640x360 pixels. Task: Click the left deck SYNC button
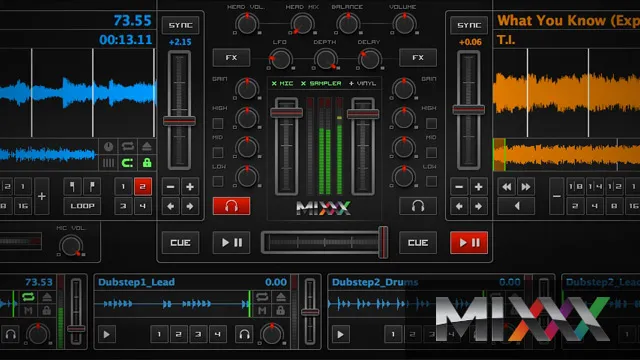click(180, 25)
